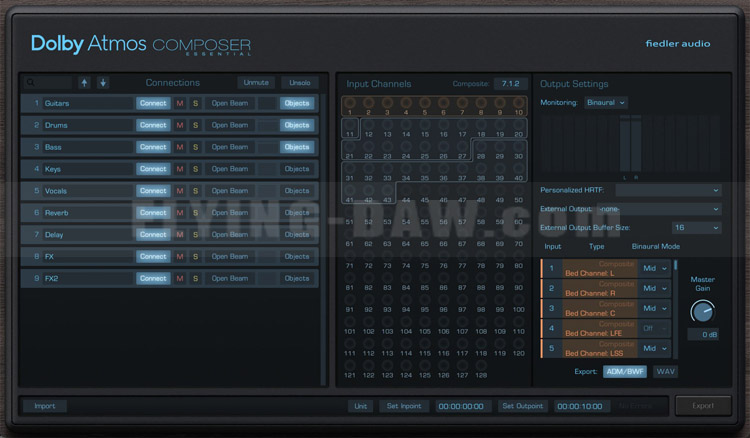Click the outpoint timecode 00:00:10:00 field
Screen dimensions: 750x438
point(580,406)
